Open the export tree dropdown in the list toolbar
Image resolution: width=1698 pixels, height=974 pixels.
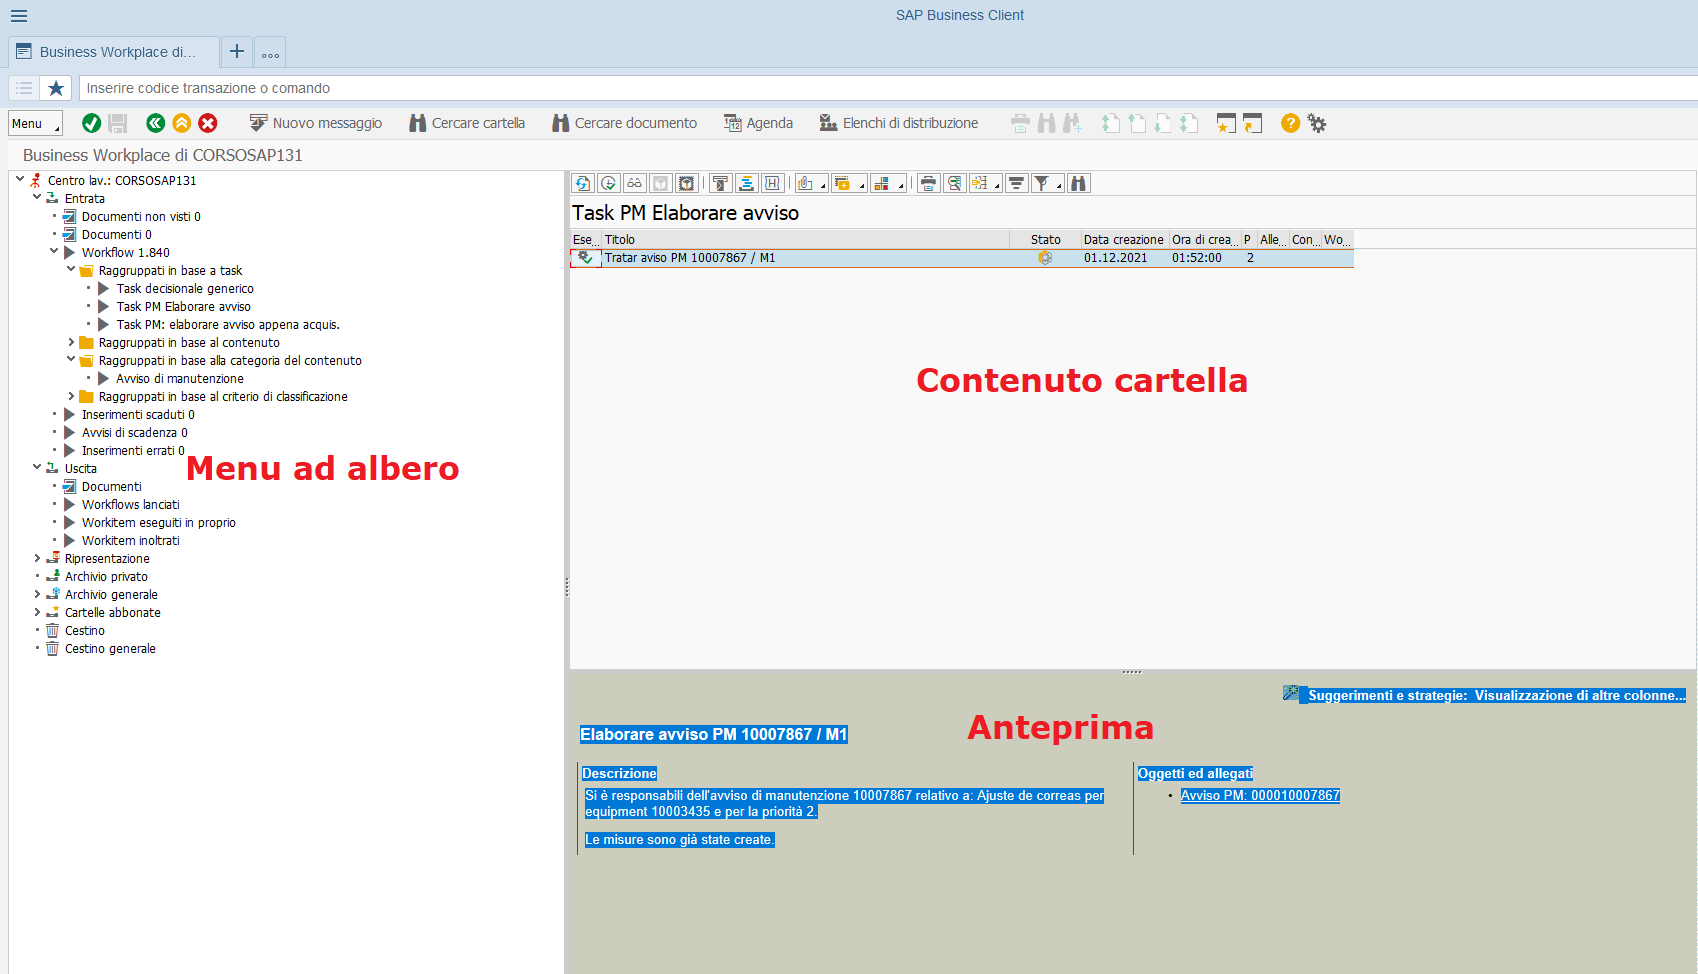(986, 183)
